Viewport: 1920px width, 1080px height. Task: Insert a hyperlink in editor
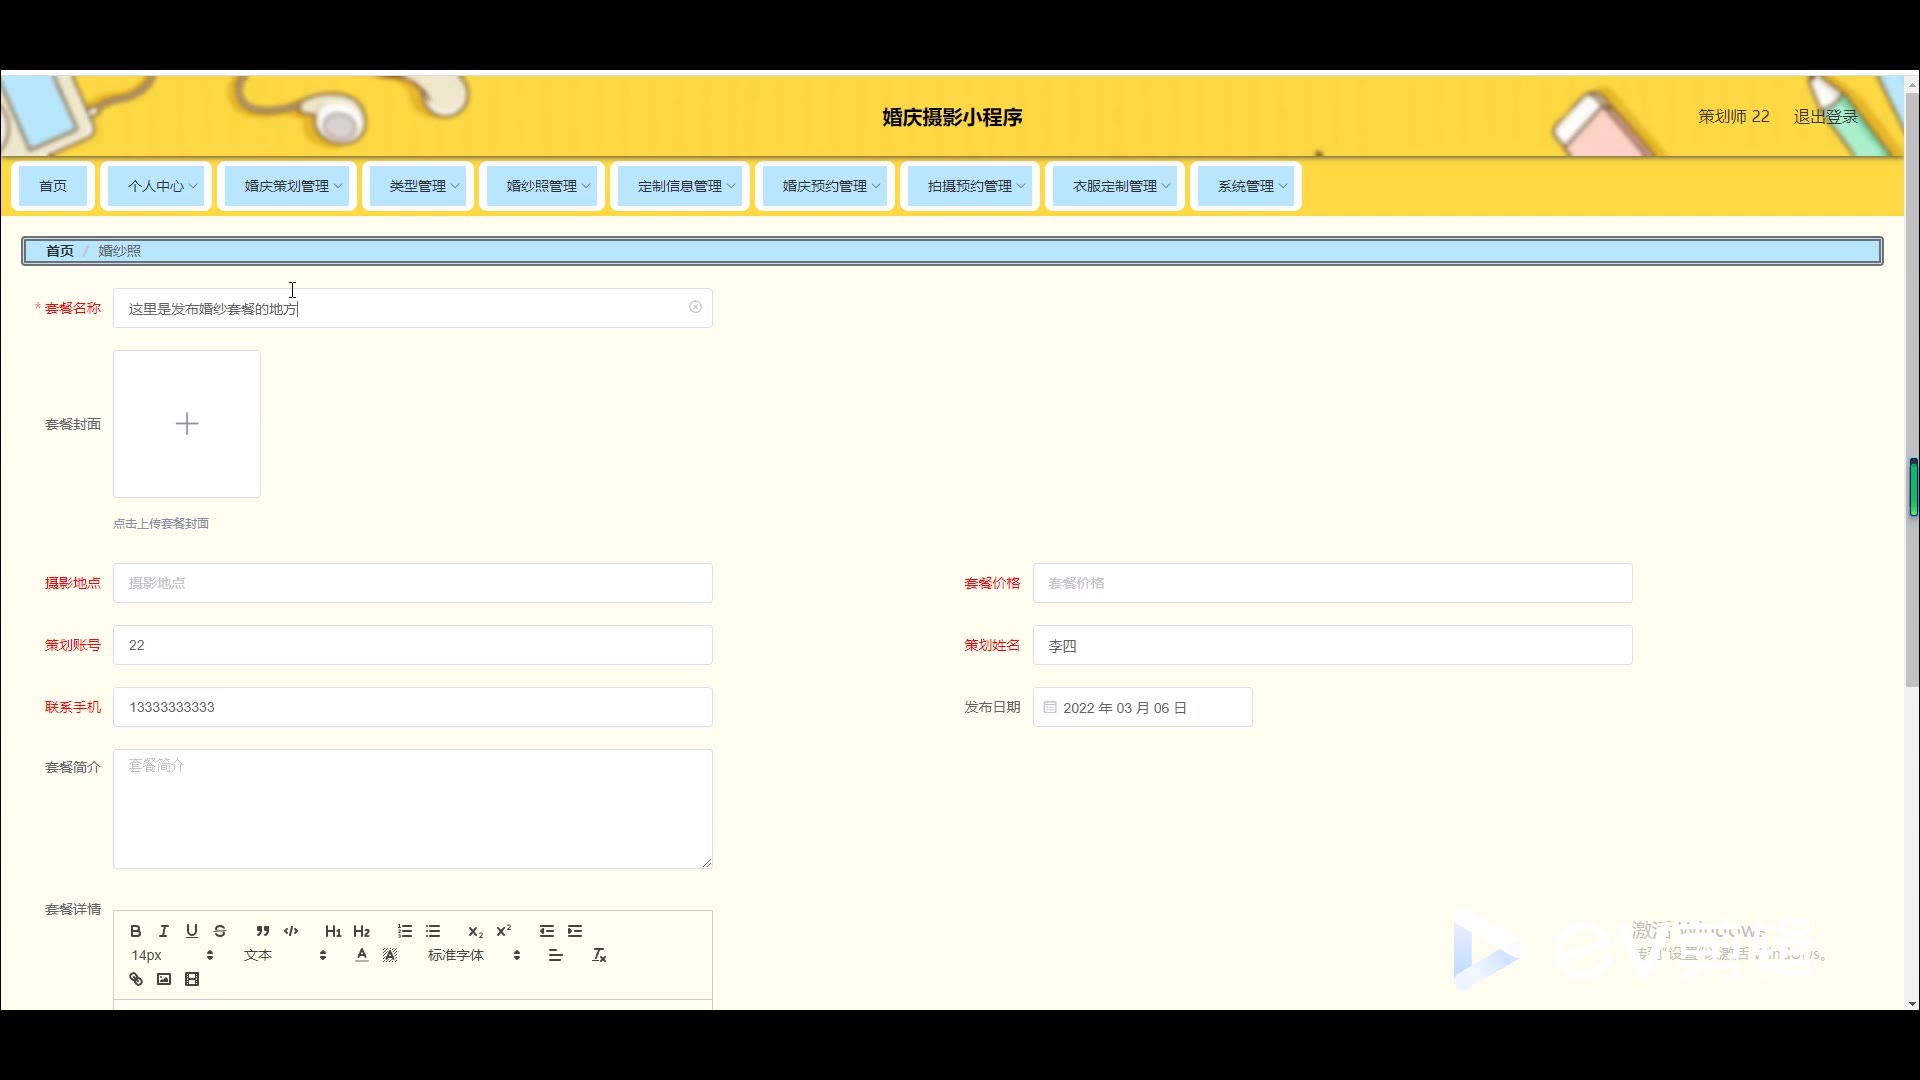click(x=136, y=979)
